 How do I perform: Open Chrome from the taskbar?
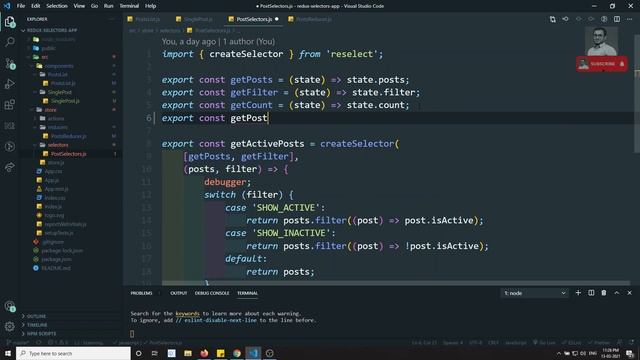pyautogui.click(x=237, y=353)
